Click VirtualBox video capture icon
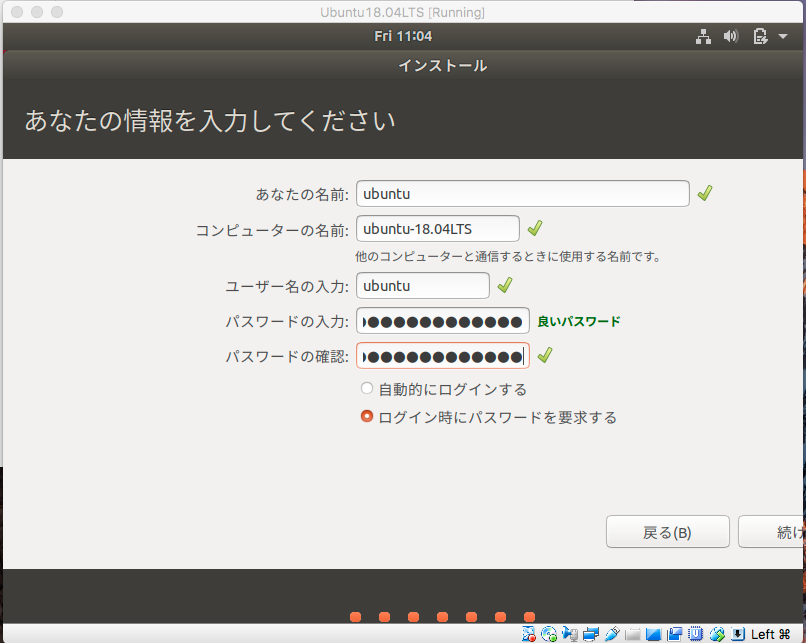The width and height of the screenshot is (806, 643). coord(674,634)
